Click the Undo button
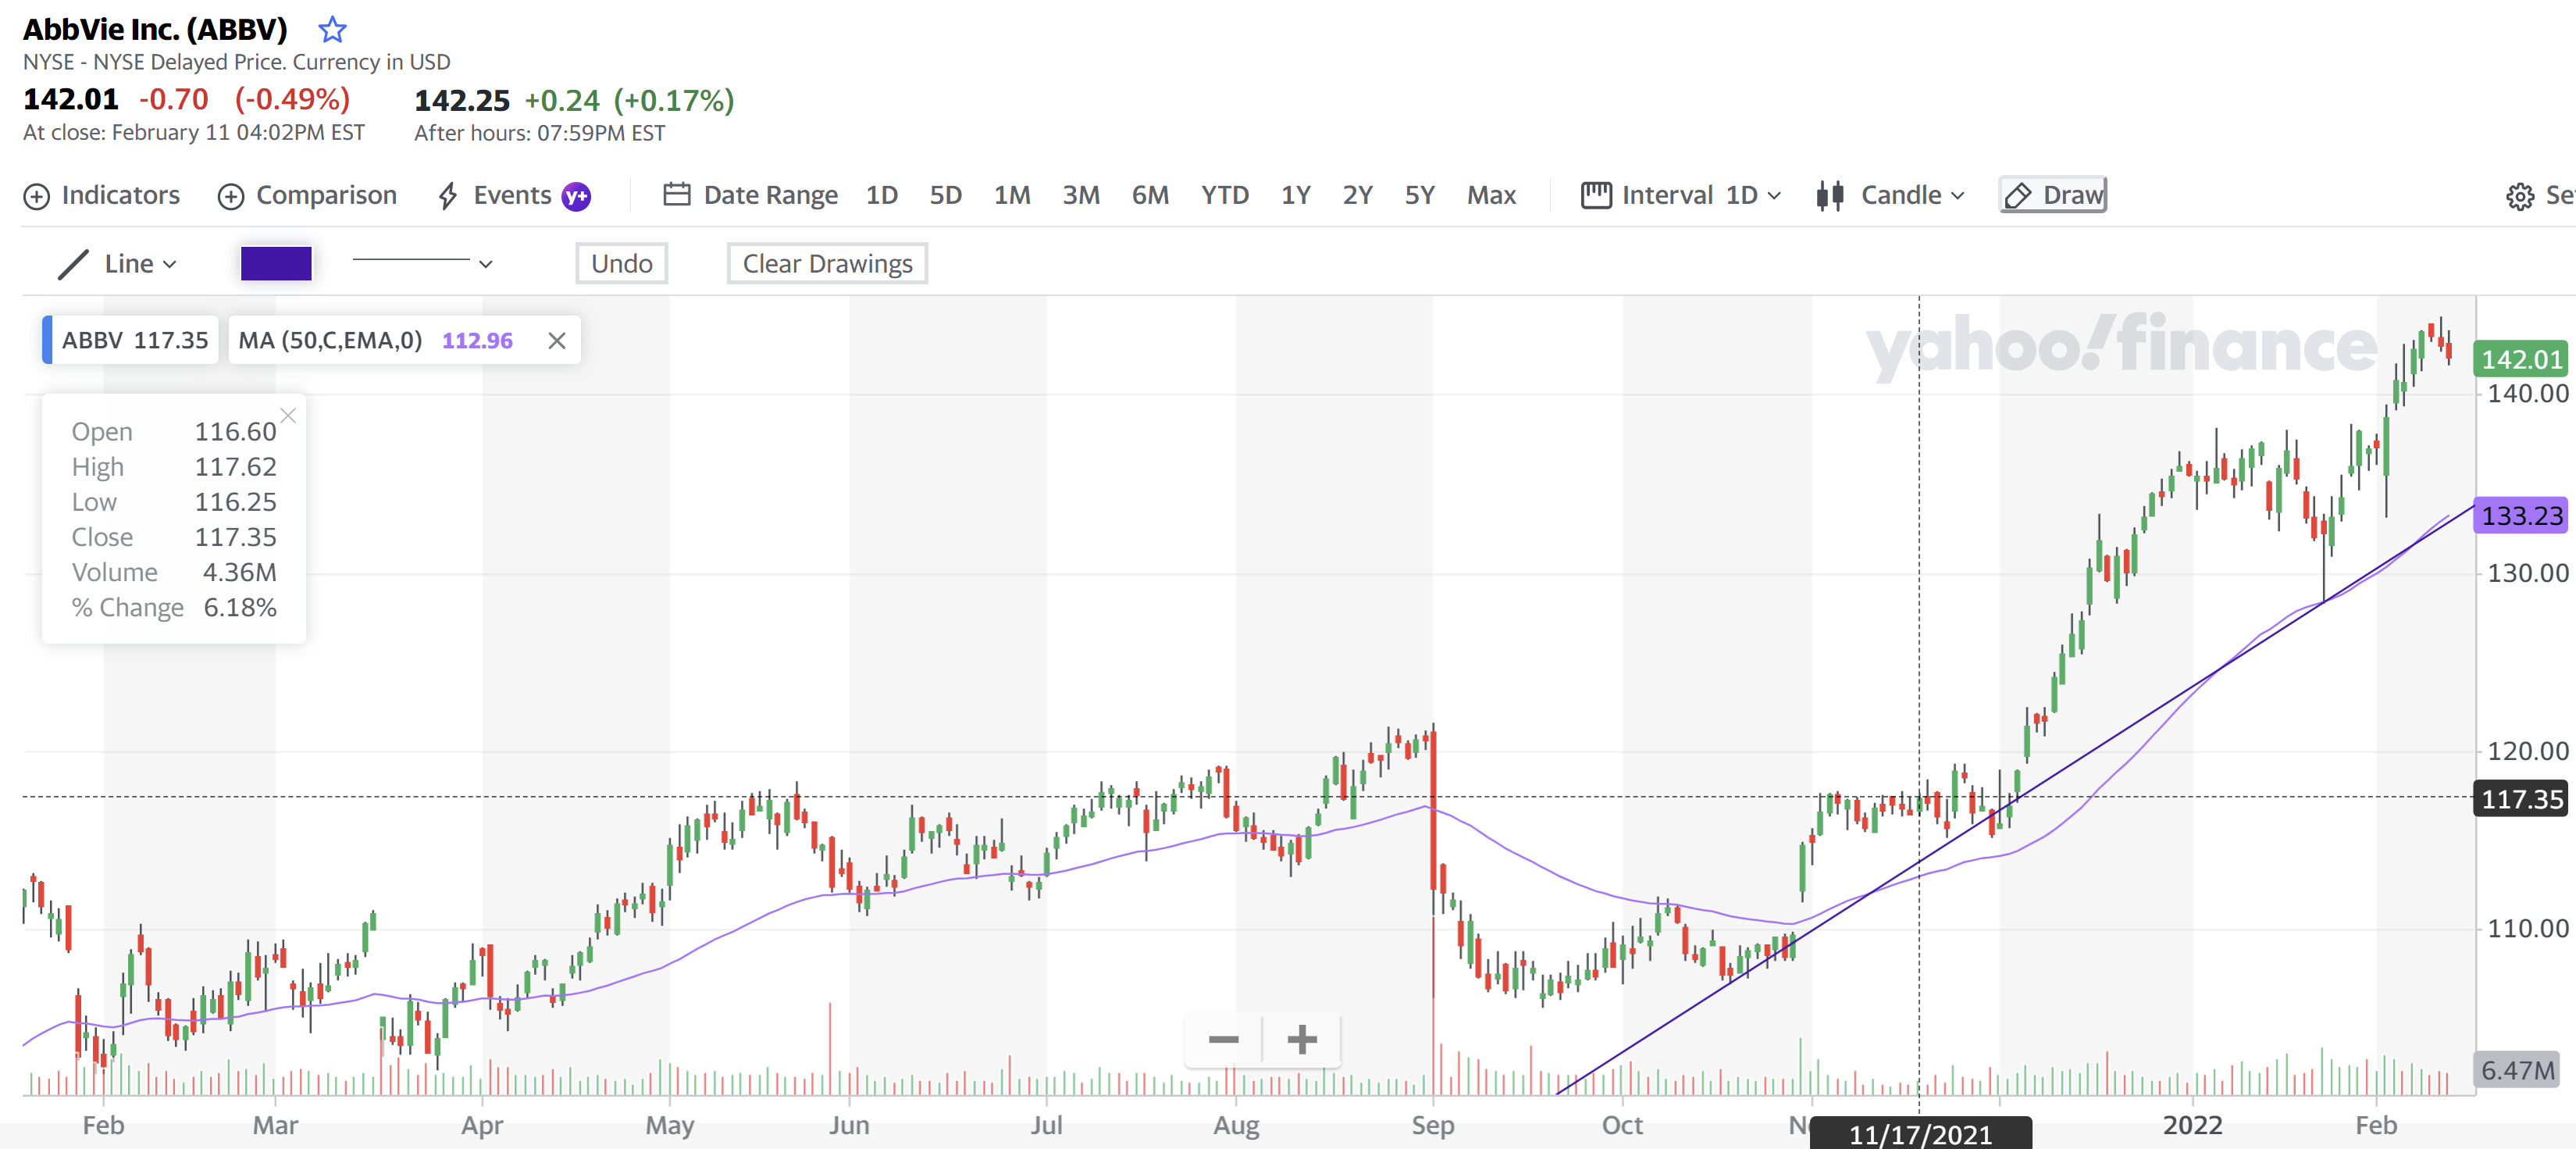Screen dimensions: 2576x1149 (x=621, y=263)
